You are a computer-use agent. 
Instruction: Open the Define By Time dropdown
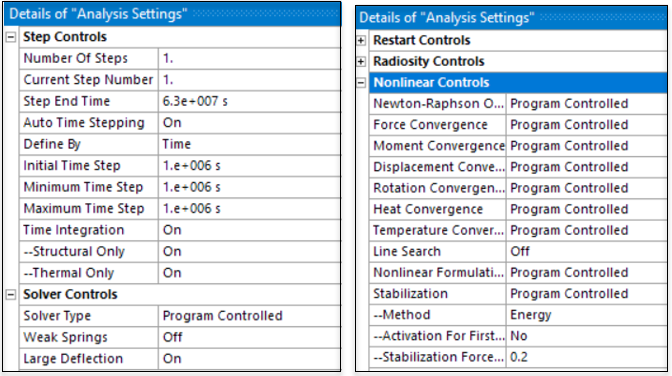249,144
